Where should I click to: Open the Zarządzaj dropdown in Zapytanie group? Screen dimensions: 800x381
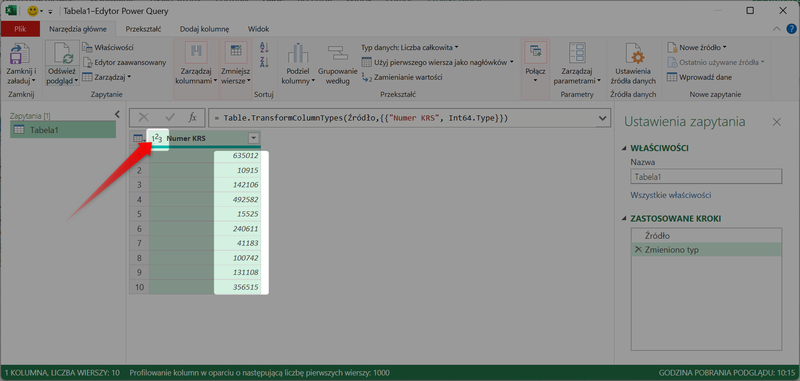[107, 77]
